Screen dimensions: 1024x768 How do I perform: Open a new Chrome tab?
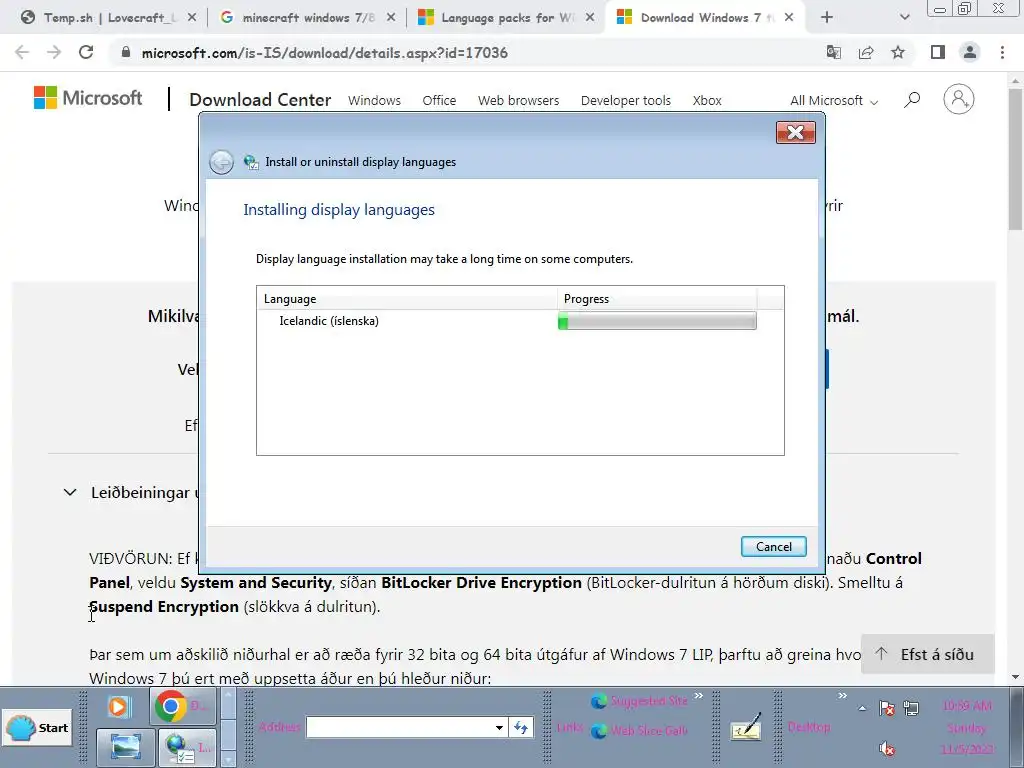(827, 18)
